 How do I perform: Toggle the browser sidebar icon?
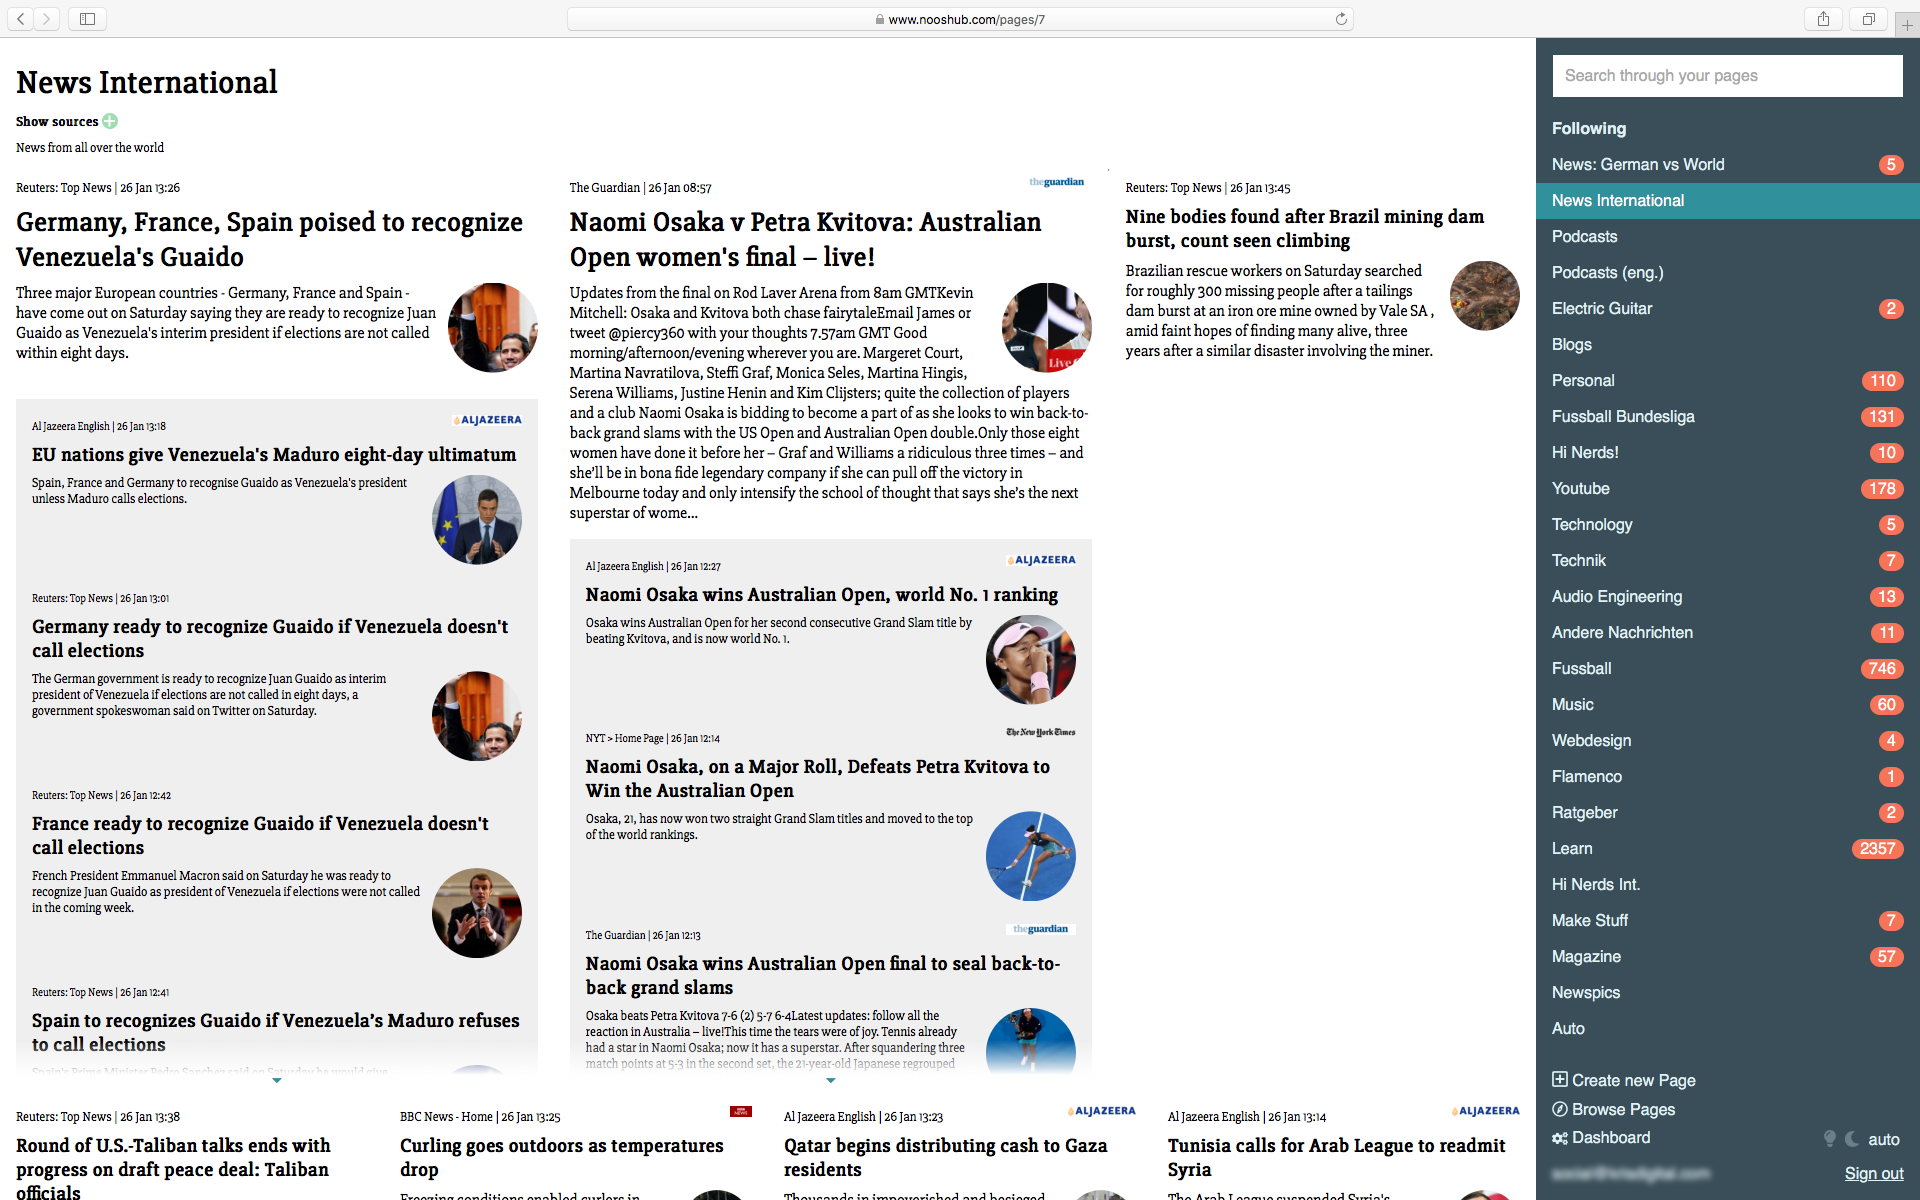coord(87,19)
